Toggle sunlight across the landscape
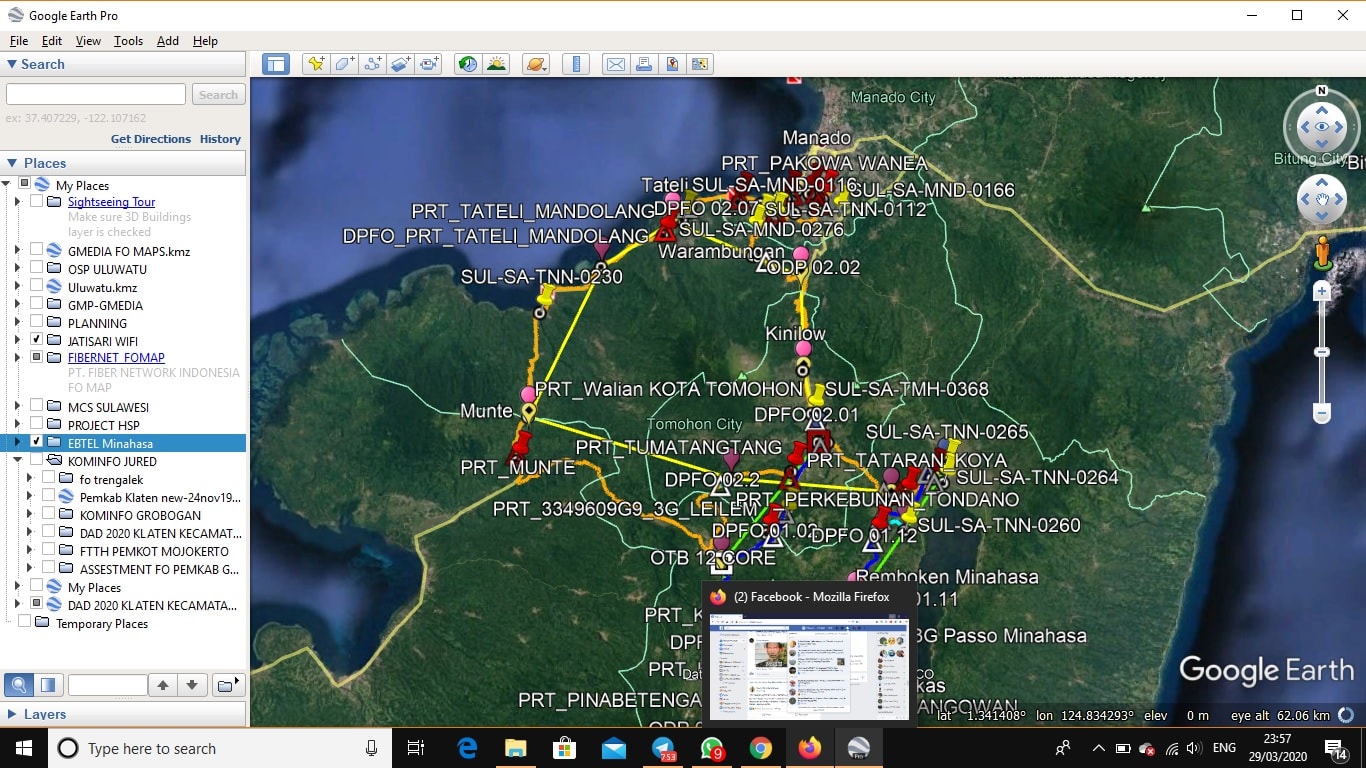This screenshot has height=768, width=1366. pos(497,63)
